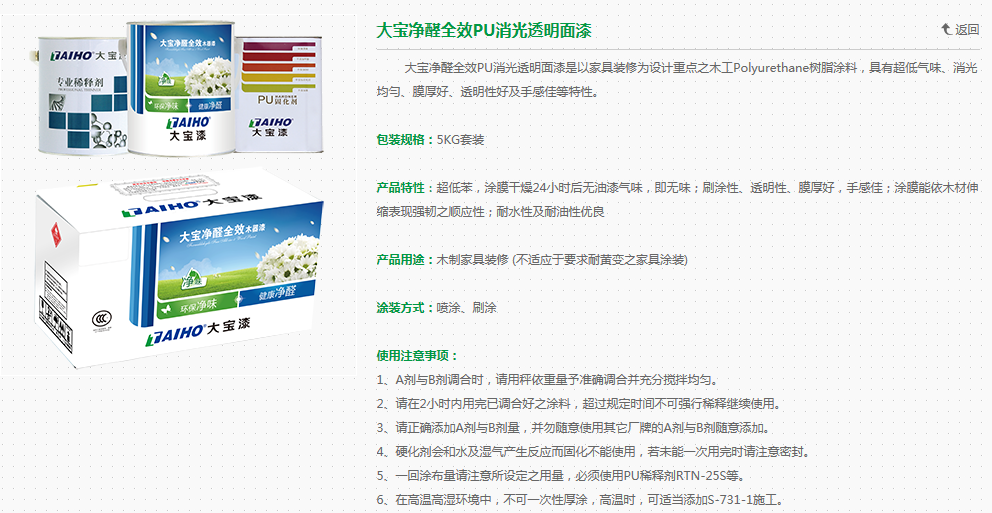Viewport: 992px width, 513px height.
Task: Select the heading 使用注意事项：
Action: (418, 356)
